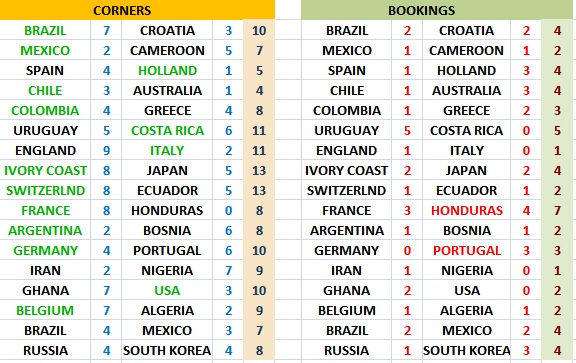Select the Bookings total 7 in France row
This screenshot has height=363, width=576.
pos(557,211)
